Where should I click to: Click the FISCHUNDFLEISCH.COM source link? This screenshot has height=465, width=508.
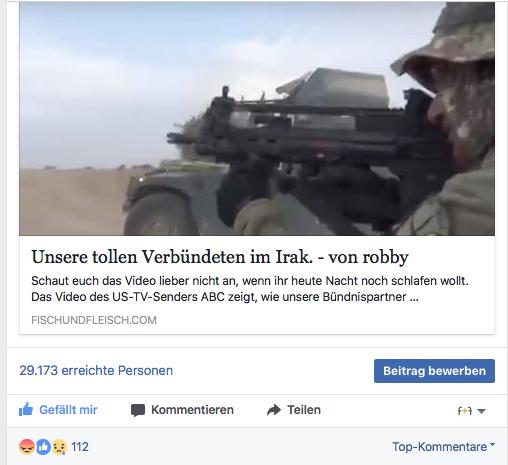tap(94, 320)
